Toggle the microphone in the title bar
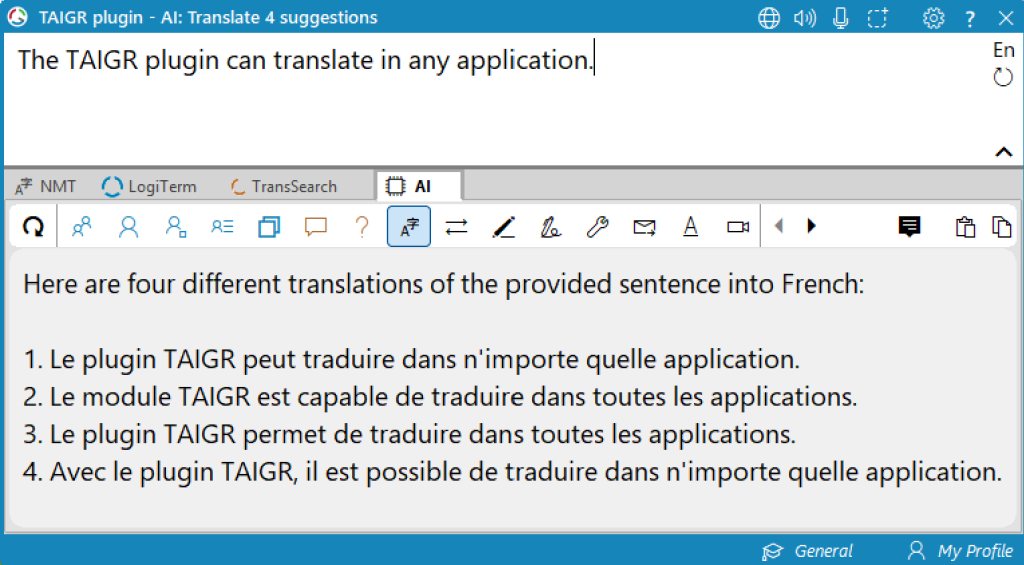Screen dimensions: 1024x565 [840, 18]
